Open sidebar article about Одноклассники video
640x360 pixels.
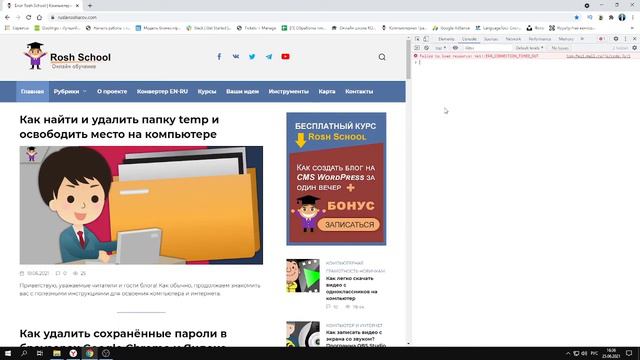coord(351,288)
